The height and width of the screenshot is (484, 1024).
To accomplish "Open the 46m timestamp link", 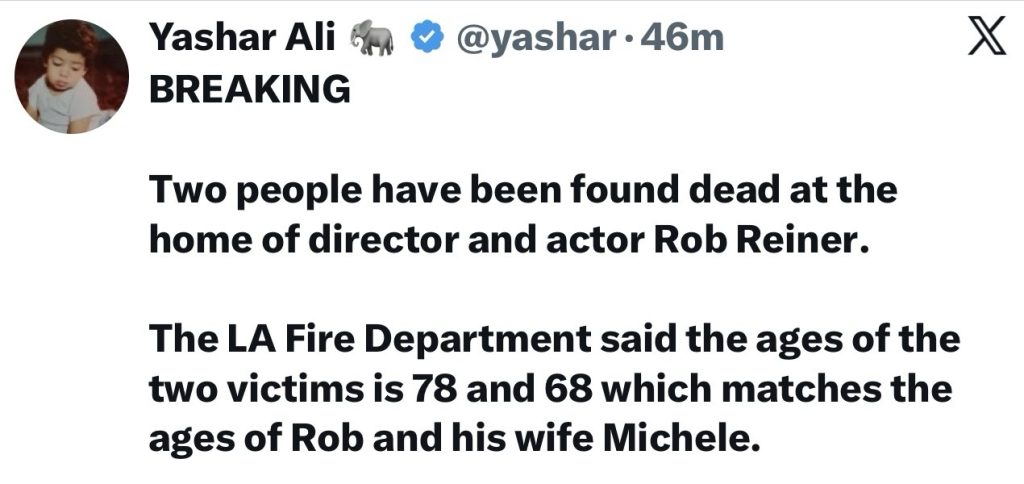I will [686, 38].
